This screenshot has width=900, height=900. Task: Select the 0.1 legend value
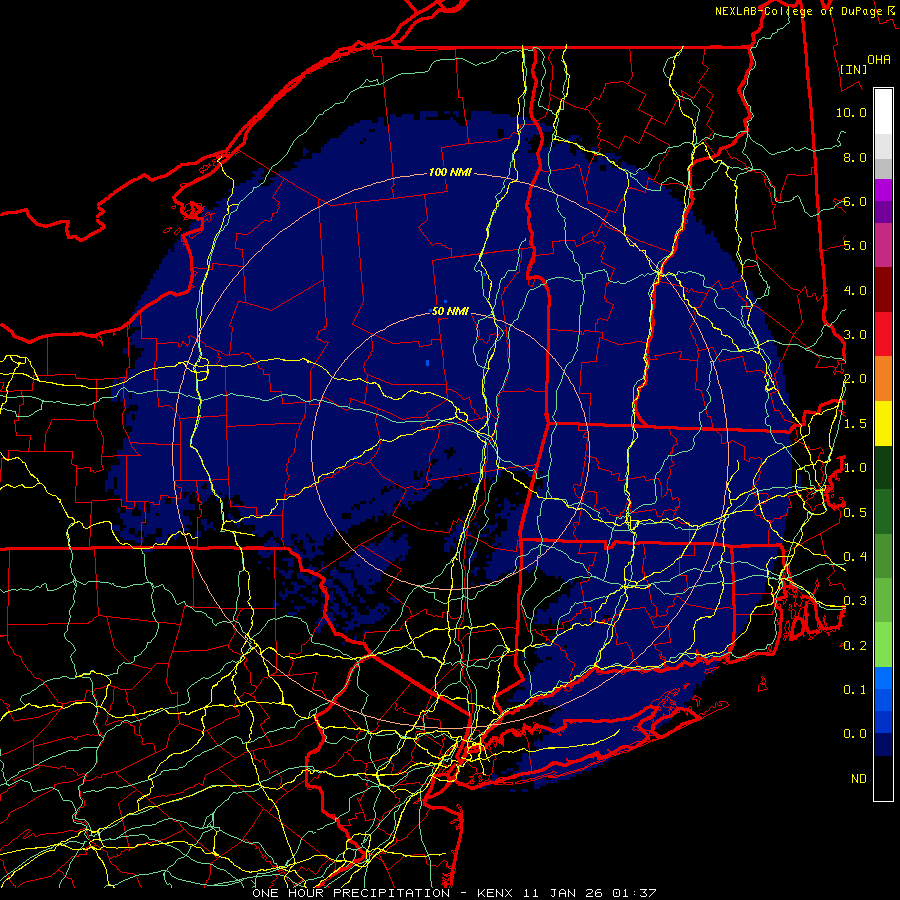click(x=855, y=690)
